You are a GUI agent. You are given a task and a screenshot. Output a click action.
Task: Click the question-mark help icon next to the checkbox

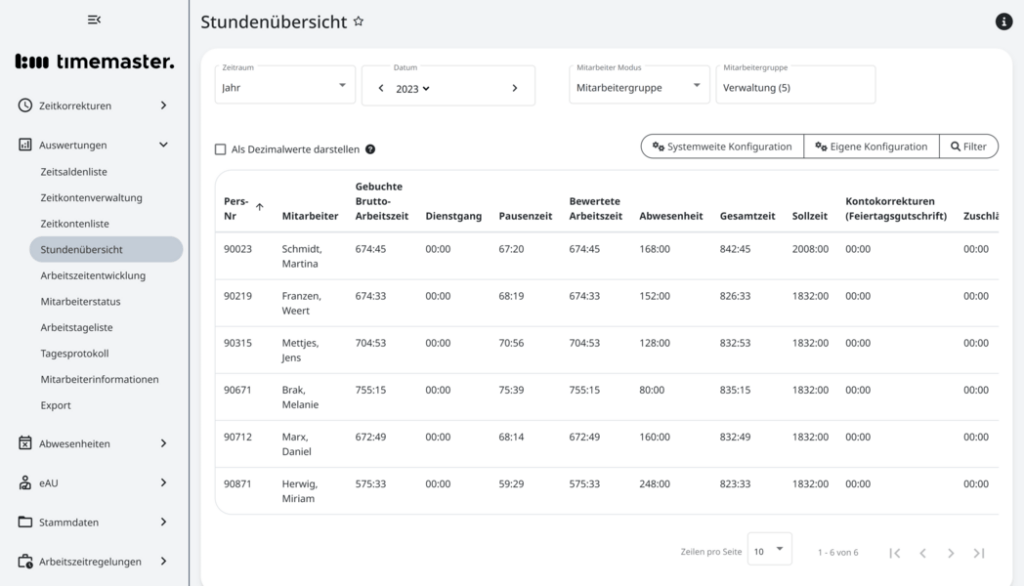coord(371,147)
